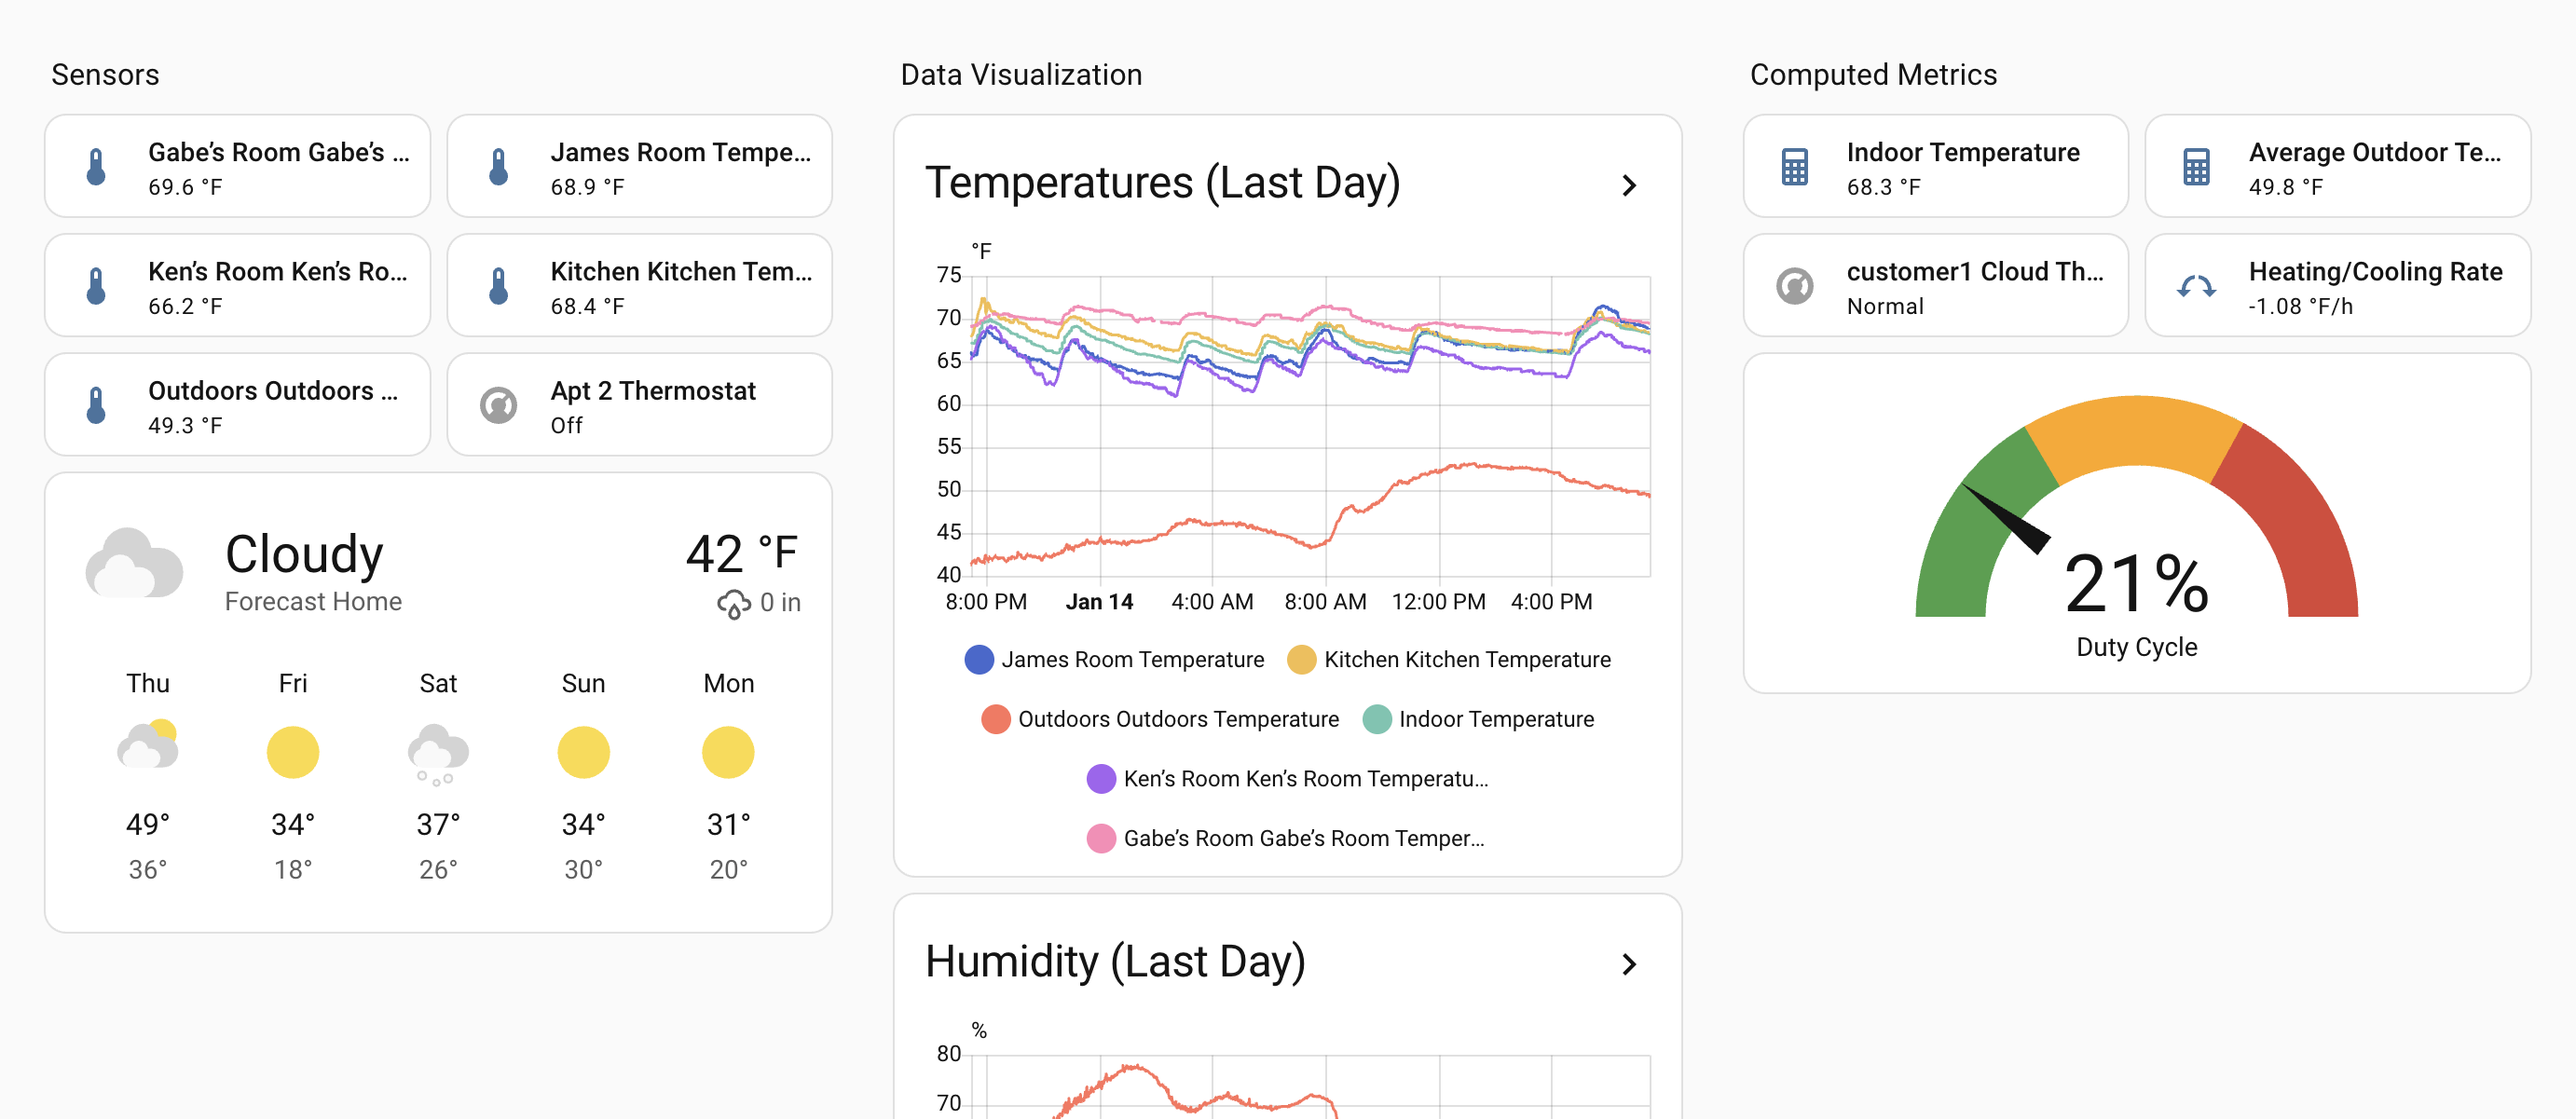Image resolution: width=2576 pixels, height=1119 pixels.
Task: Click the Outdoors sensor thermometer icon
Action: [96, 404]
